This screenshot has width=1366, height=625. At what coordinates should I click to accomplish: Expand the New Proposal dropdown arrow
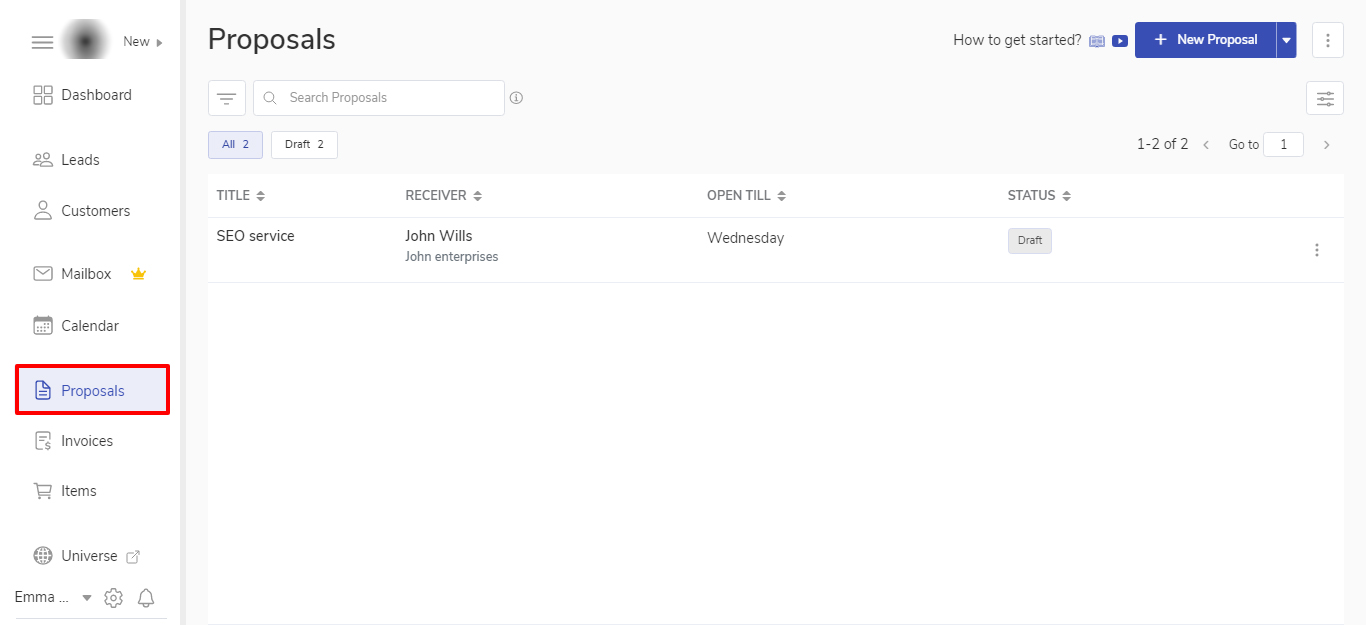click(1286, 40)
